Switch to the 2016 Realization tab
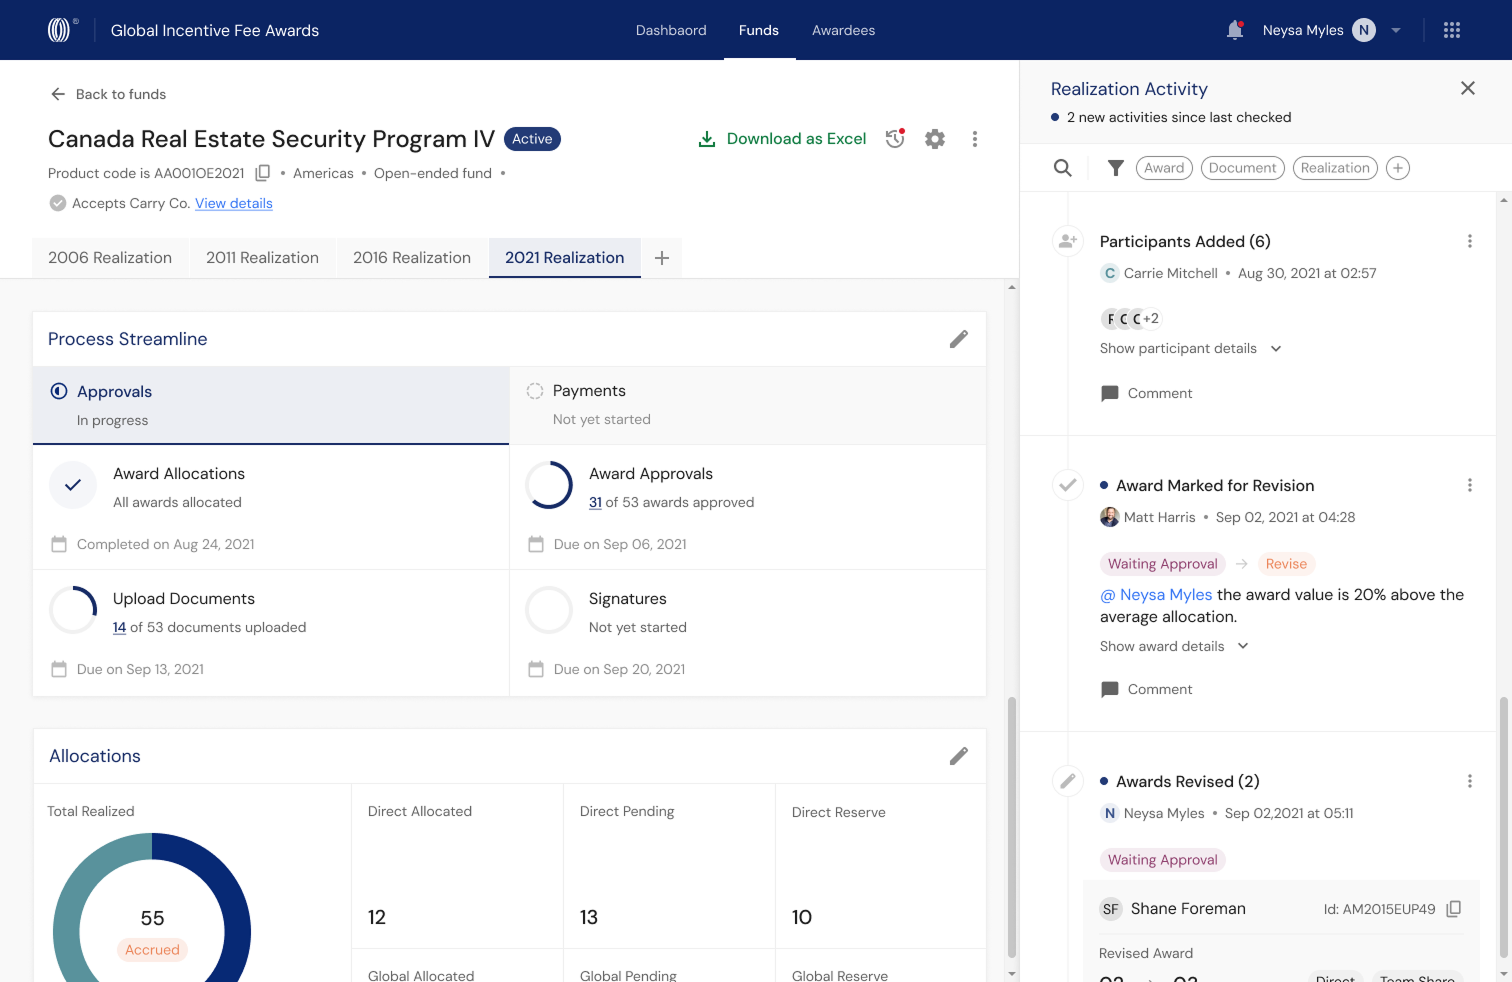The image size is (1512, 982). point(412,258)
